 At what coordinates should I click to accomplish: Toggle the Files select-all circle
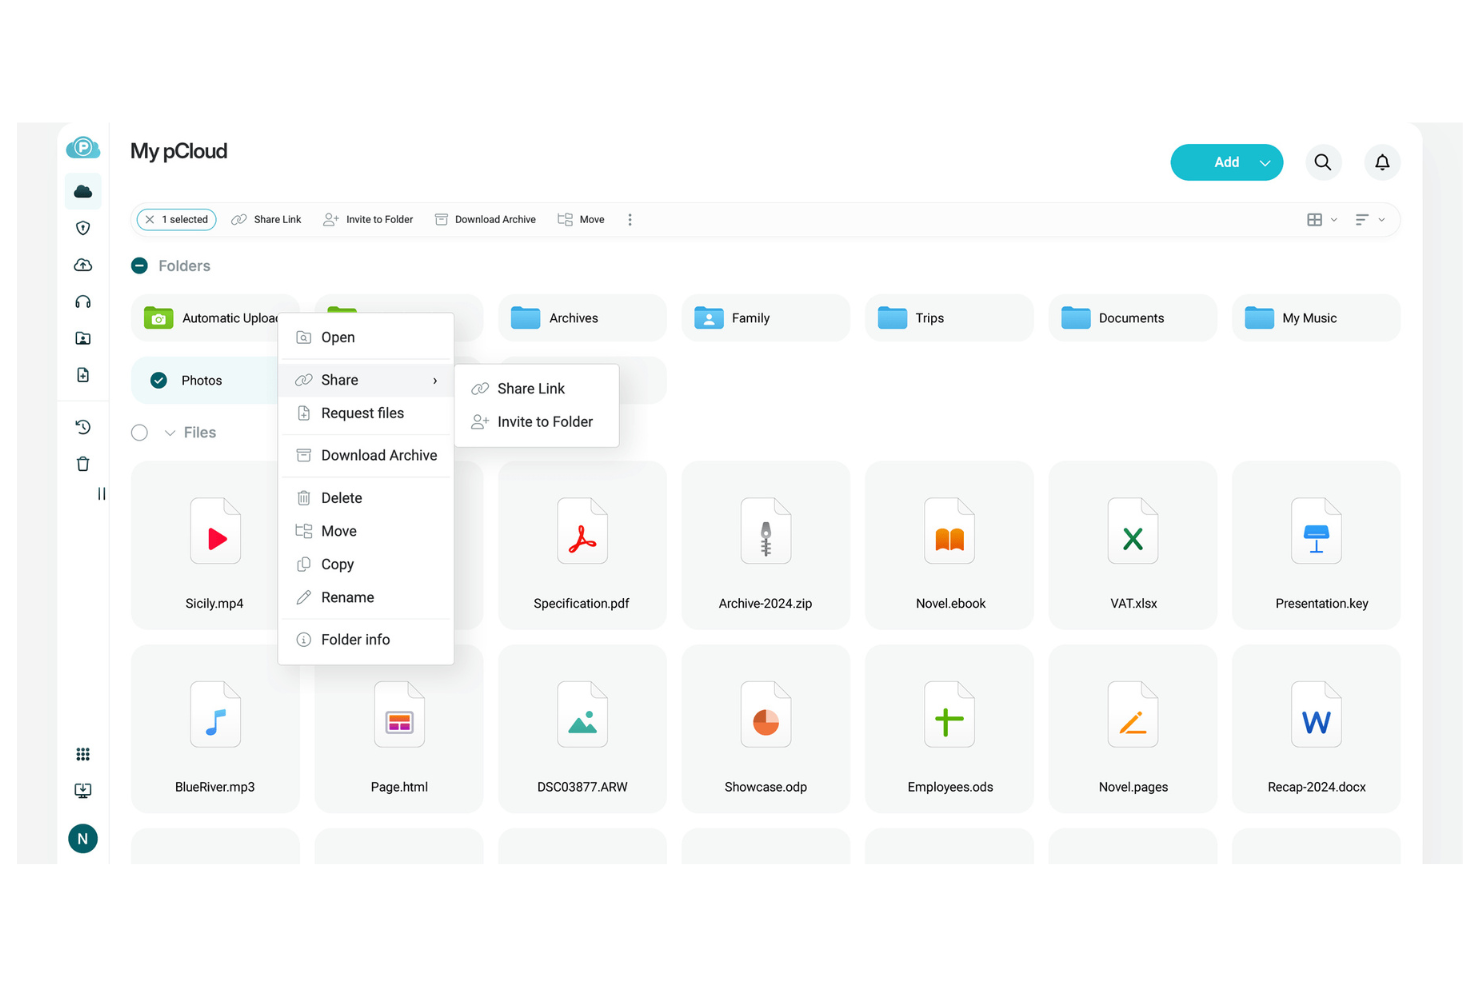140,433
